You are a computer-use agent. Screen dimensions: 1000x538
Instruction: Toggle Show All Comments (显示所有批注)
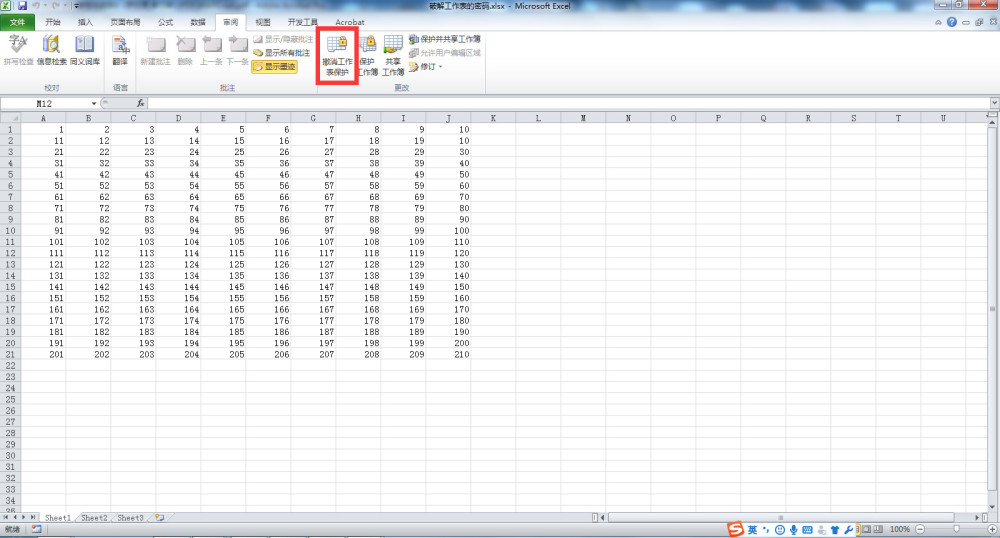(281, 52)
